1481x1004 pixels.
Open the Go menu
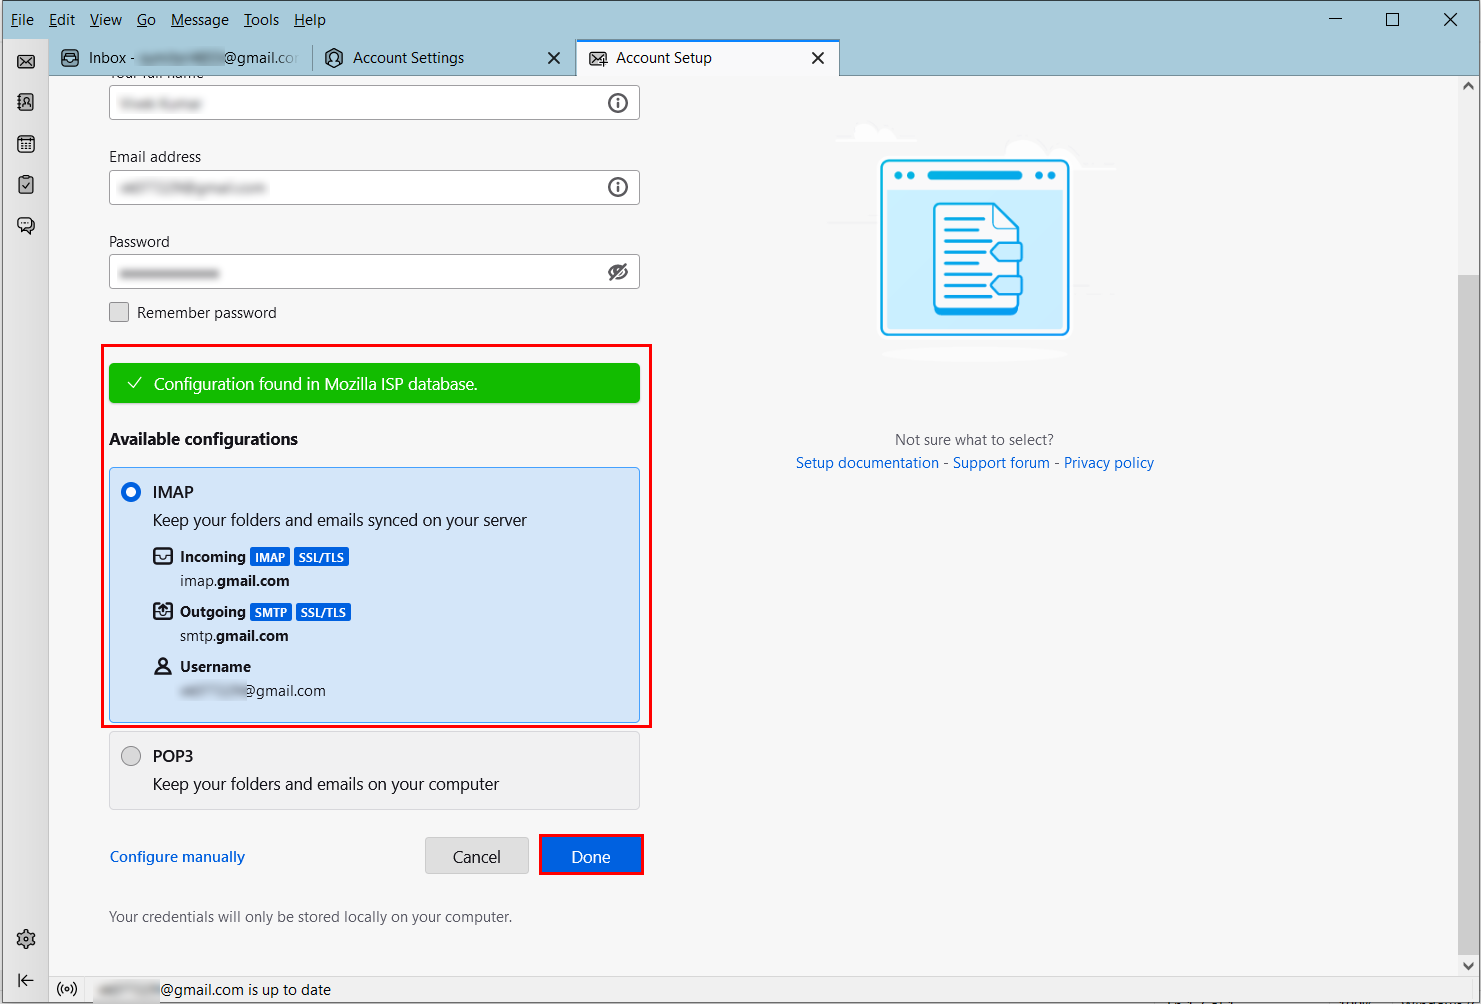(x=146, y=20)
